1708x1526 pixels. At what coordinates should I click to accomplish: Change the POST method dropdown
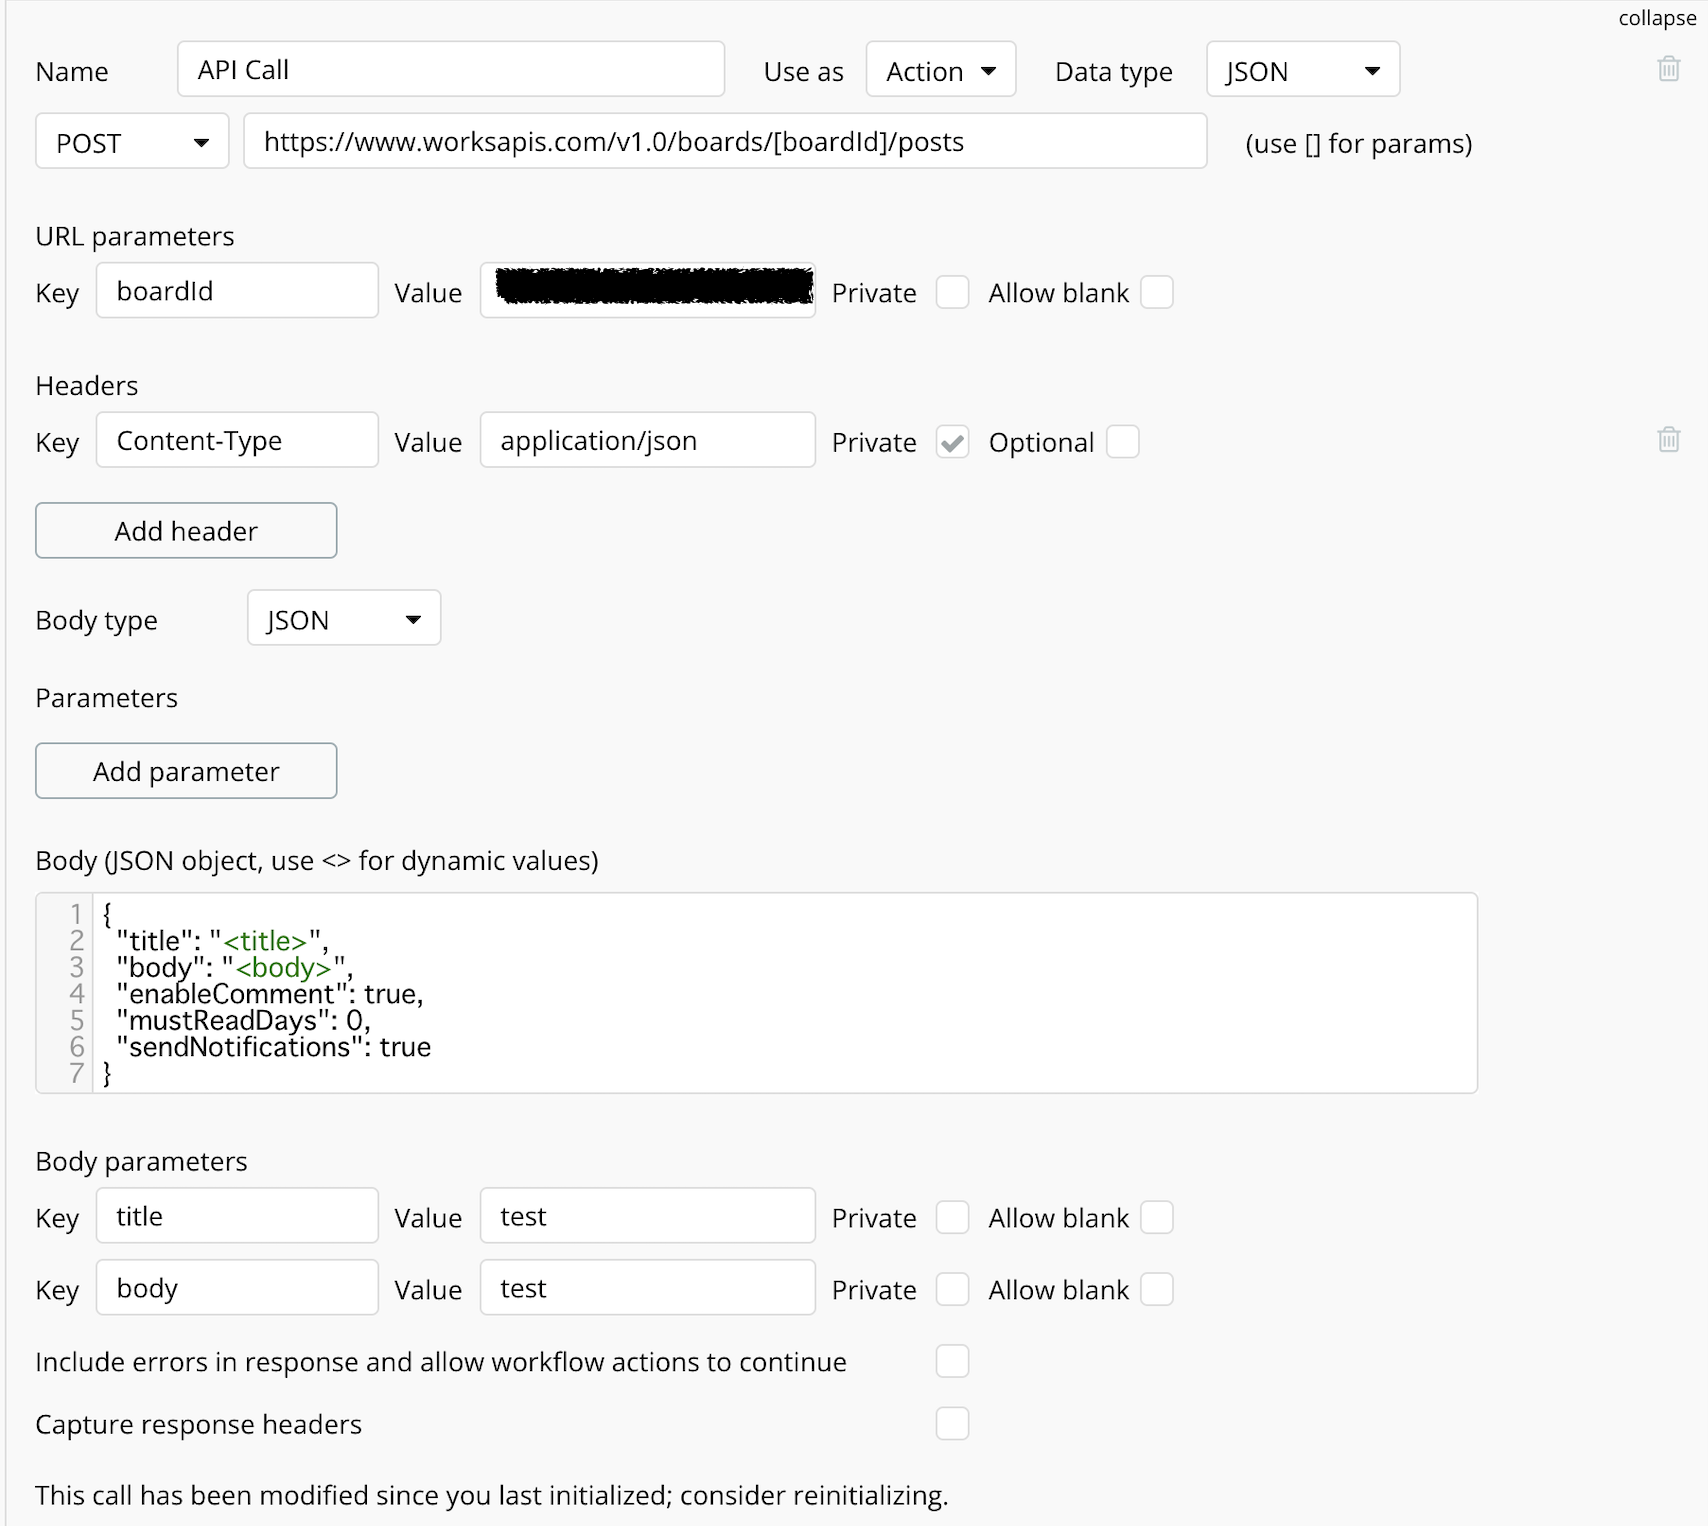(132, 142)
